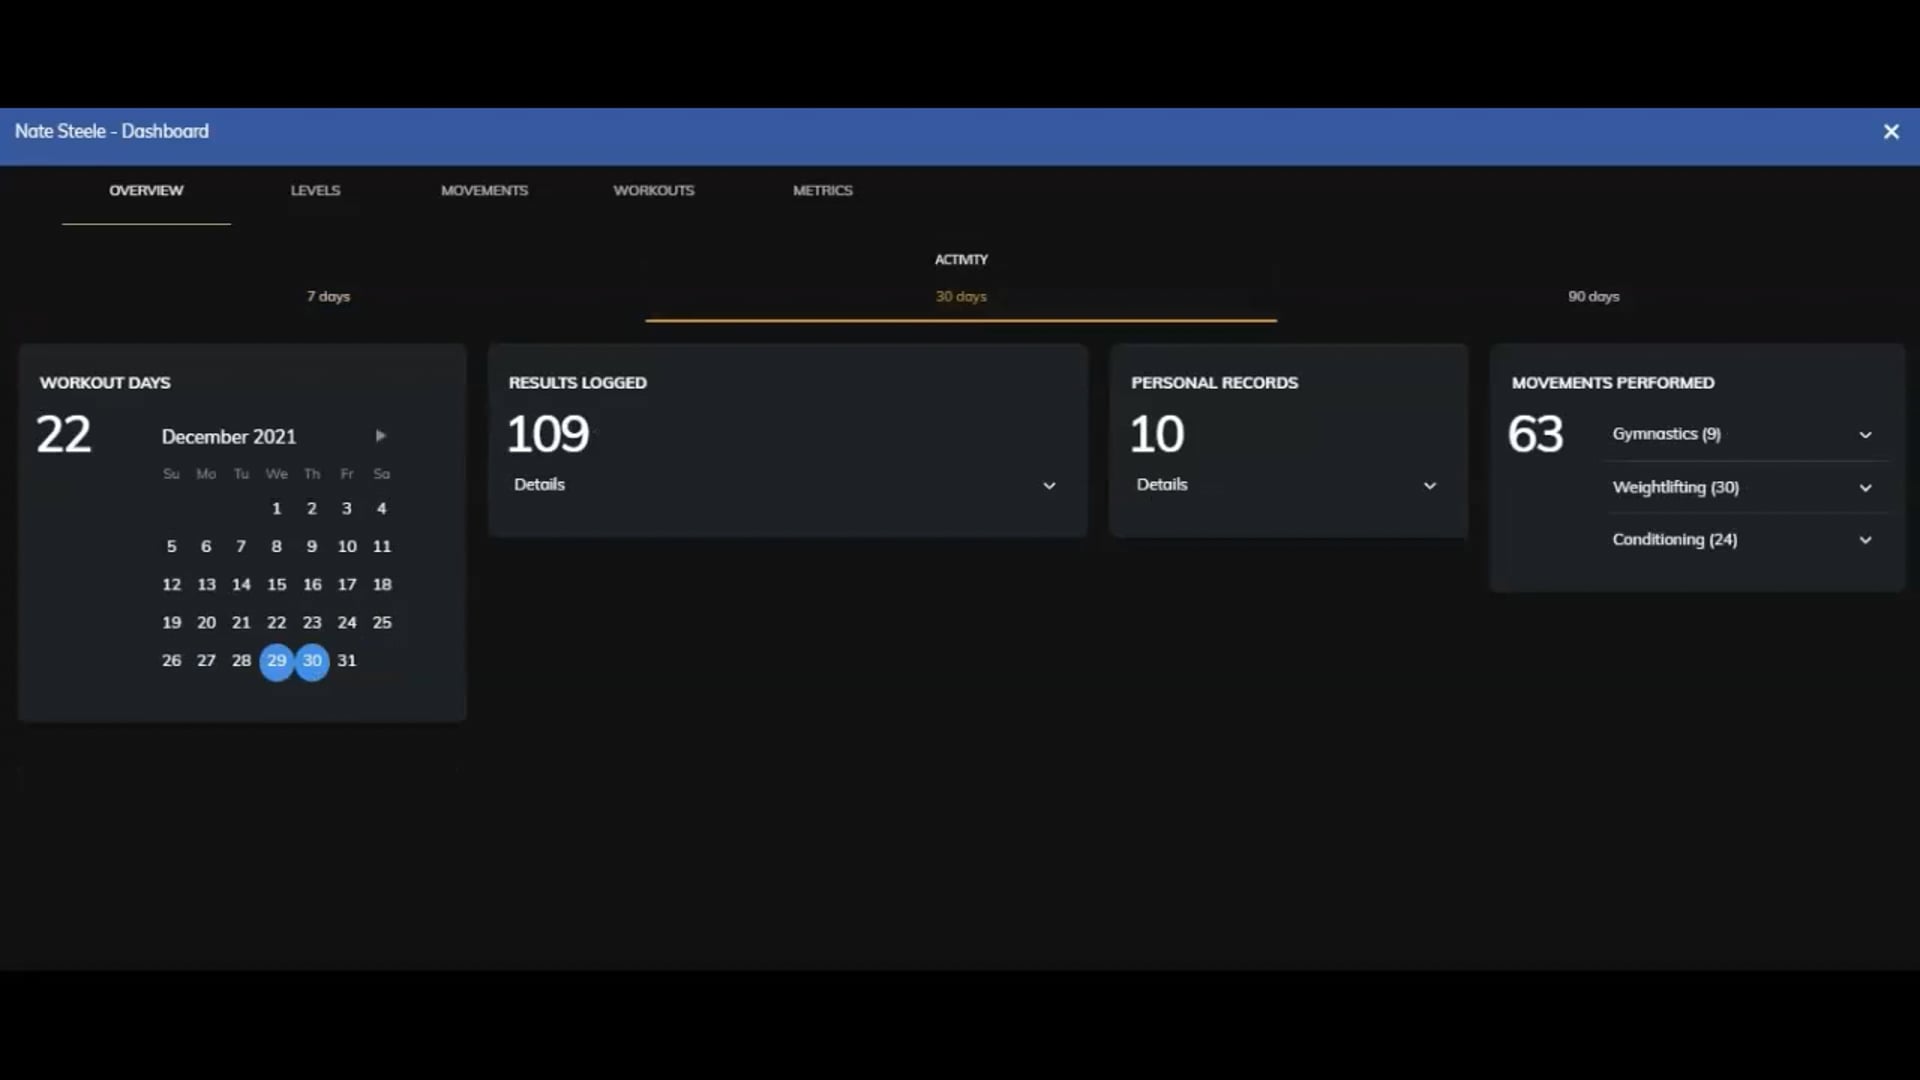
Task: Select December 25 in calendar
Action: (382, 622)
